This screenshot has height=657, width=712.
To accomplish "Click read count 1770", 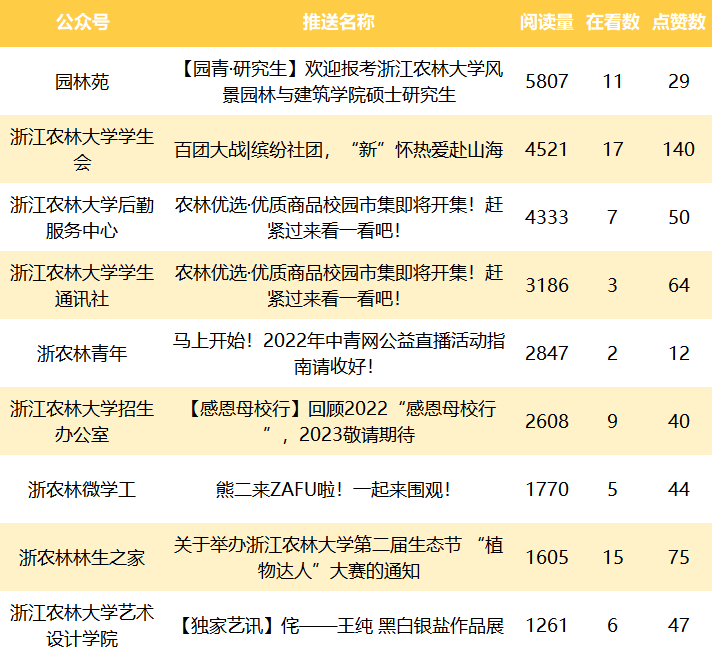I will point(547,489).
